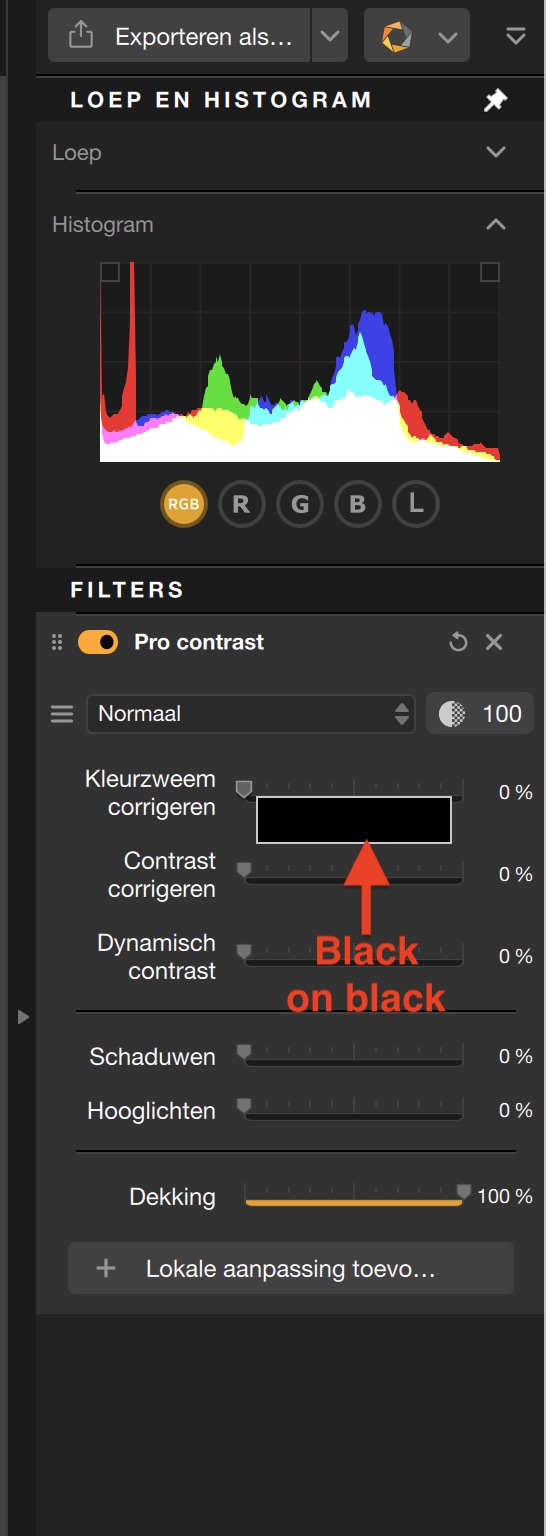The width and height of the screenshot is (546, 1536).
Task: Select the RGB histogram channel
Action: 184,505
